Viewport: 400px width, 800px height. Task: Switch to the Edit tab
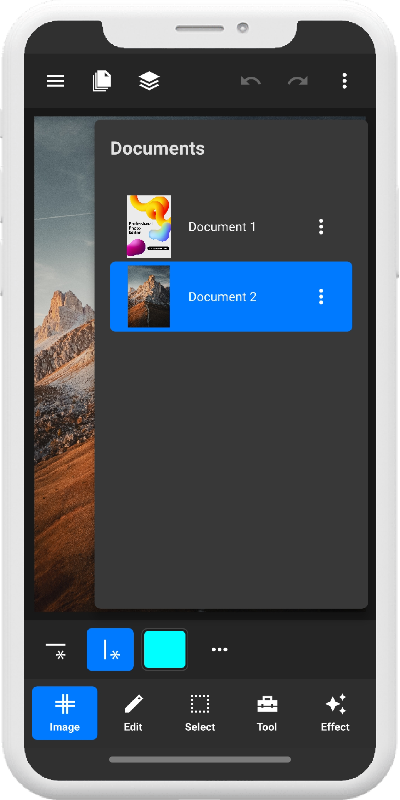point(133,713)
